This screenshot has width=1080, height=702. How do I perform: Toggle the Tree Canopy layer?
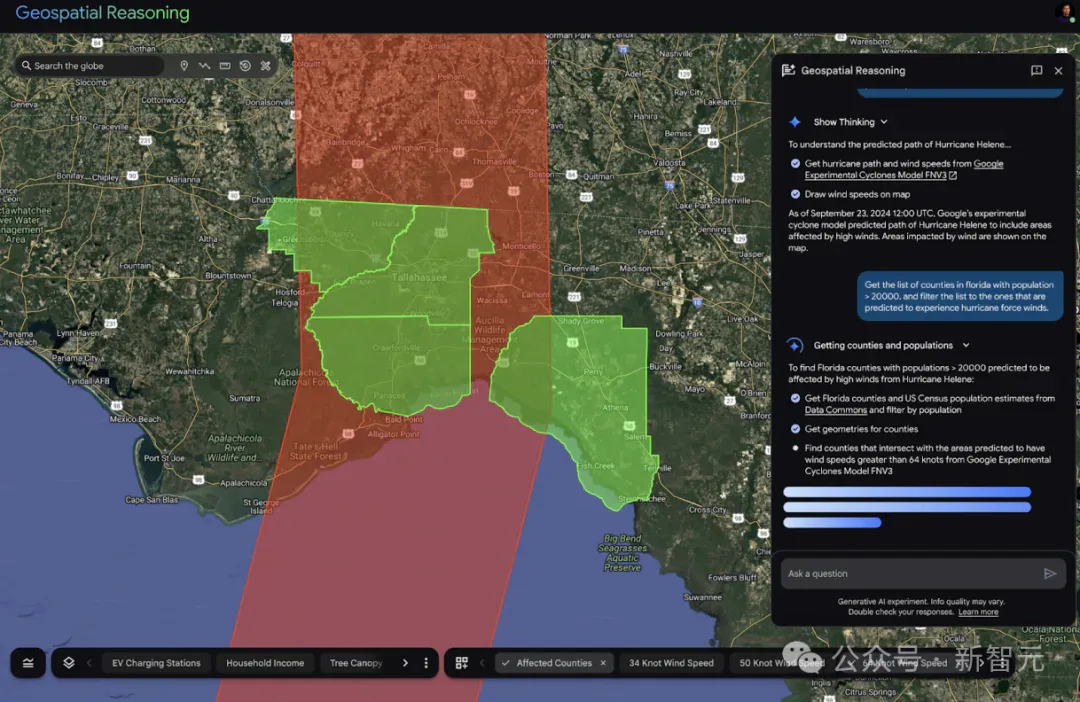356,663
